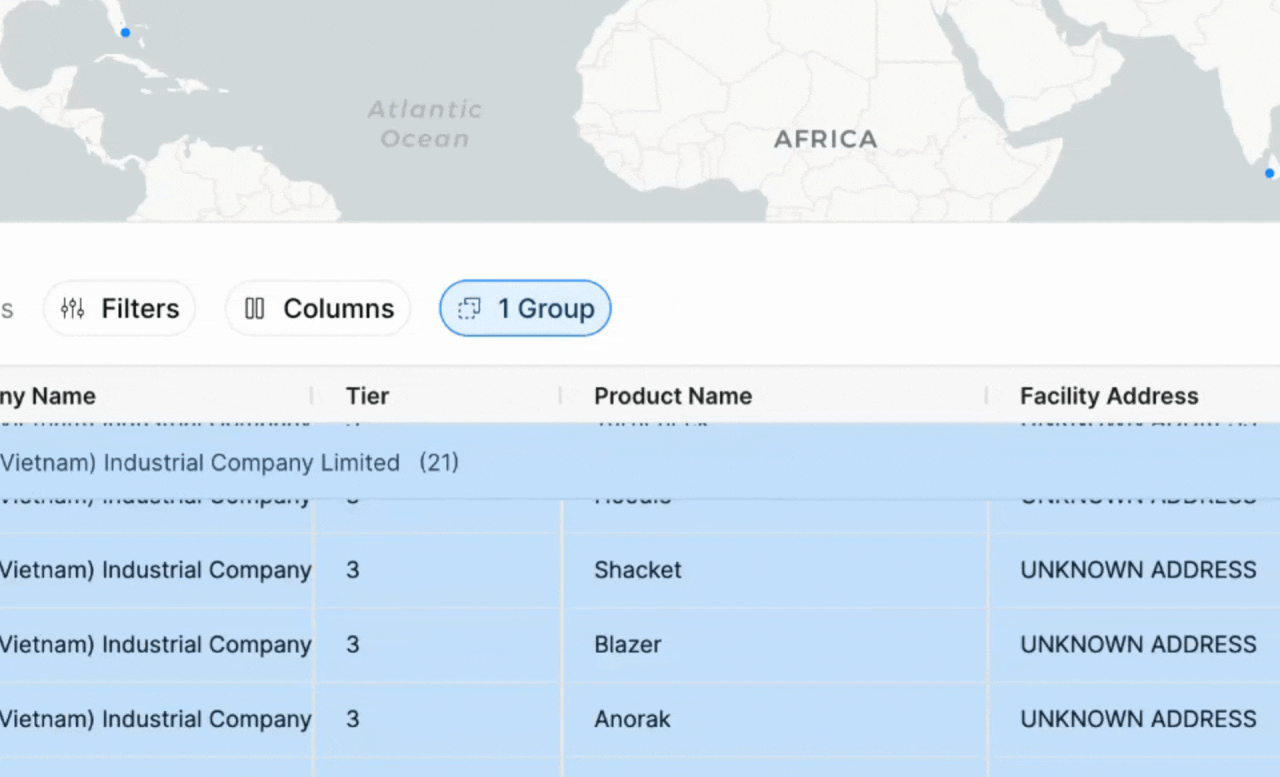The width and height of the screenshot is (1280, 777).
Task: Sort by the Tier column header
Action: 367,396
